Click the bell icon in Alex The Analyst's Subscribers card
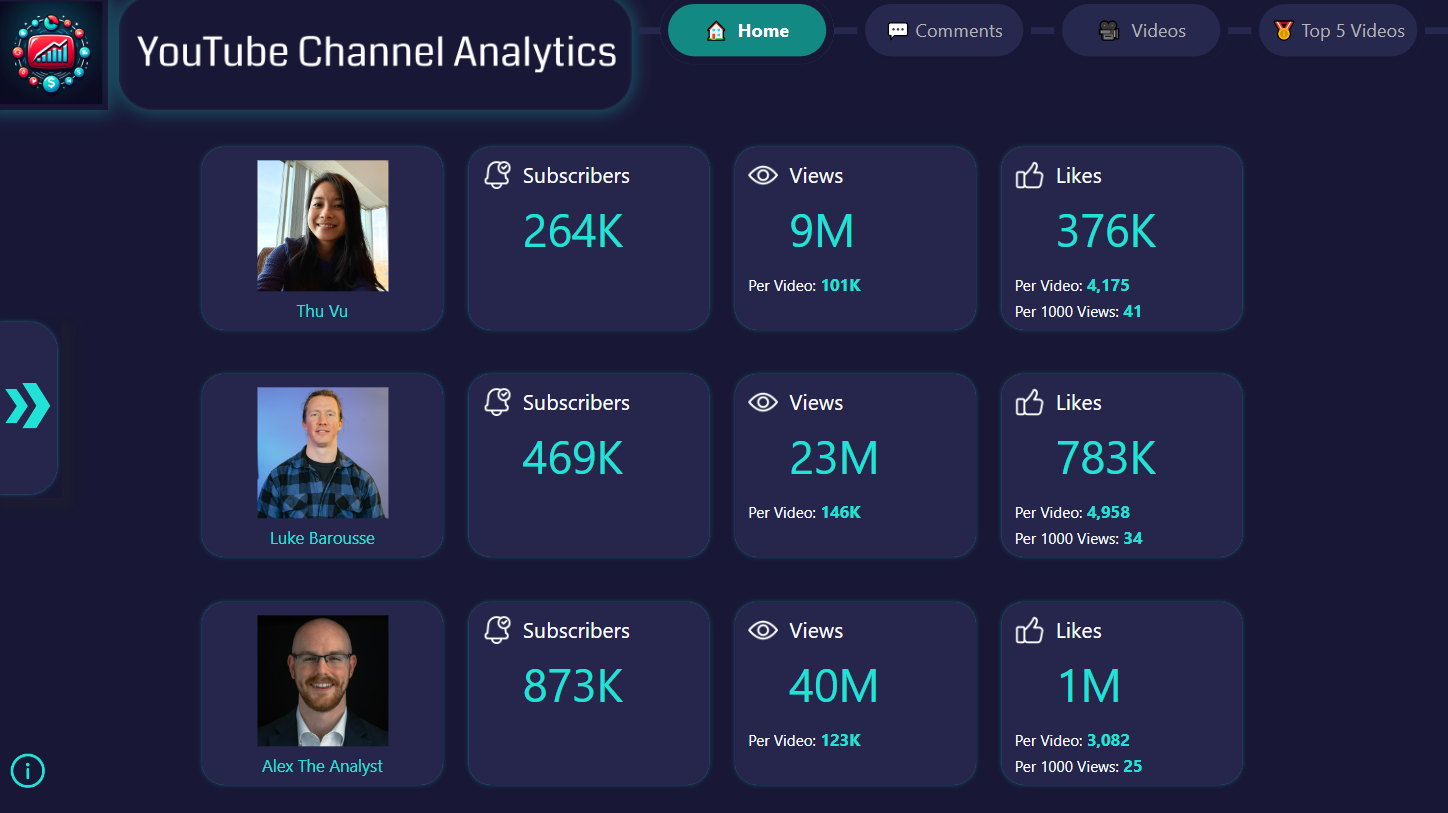 click(x=497, y=630)
